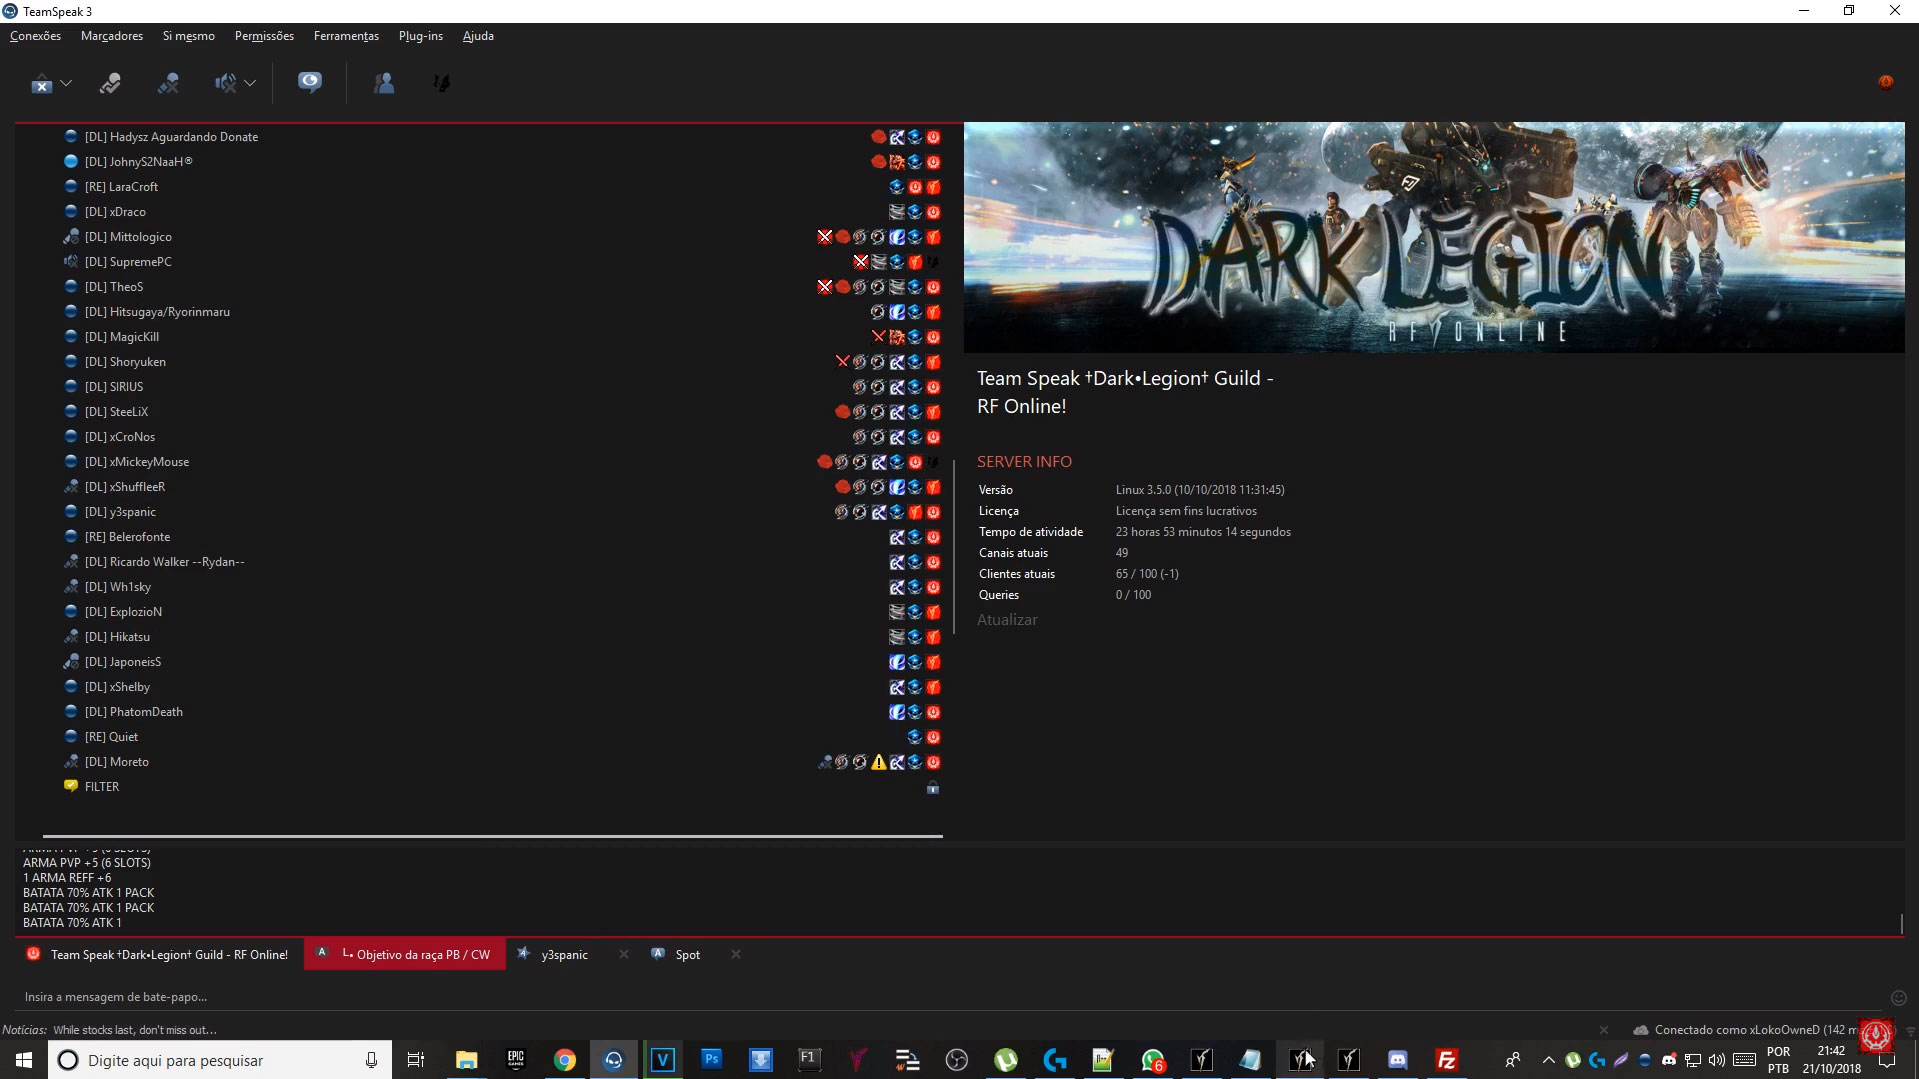
Task: Click the muted microphone icon beside [DL] Moreto
Action: 71,761
